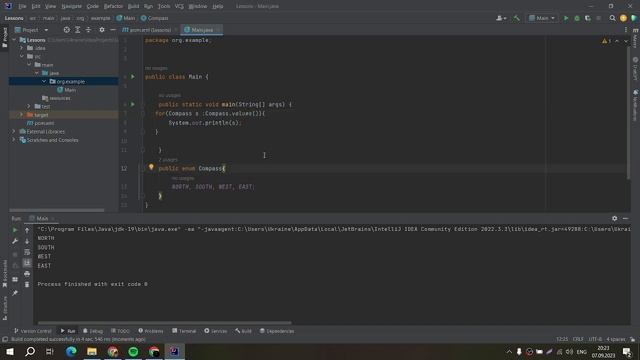Click the Compass breadcrumb in navigation bar
Viewport: 640px width, 360px height.
click(x=154, y=18)
